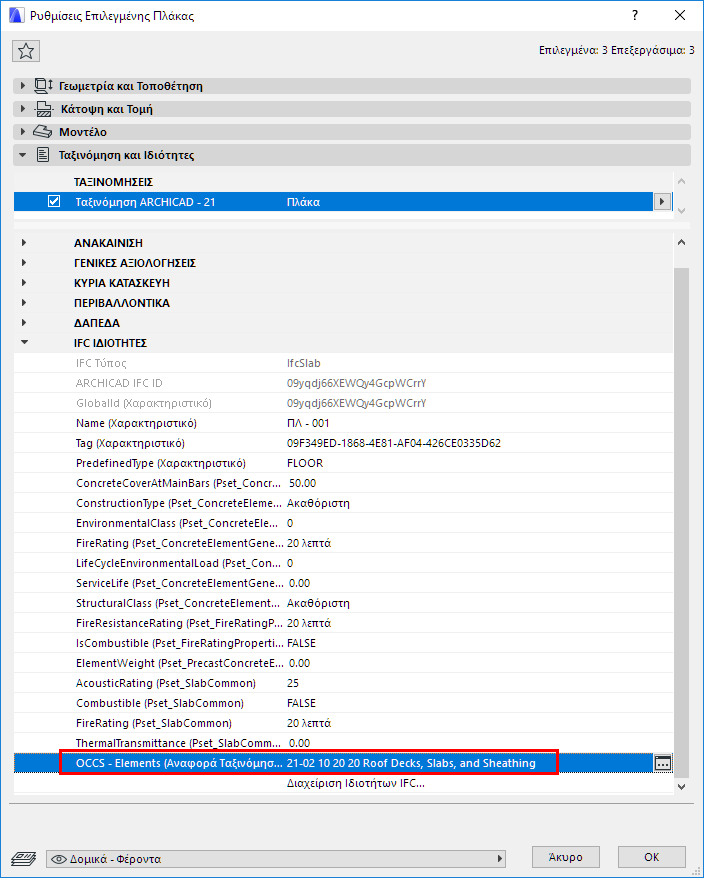Click the Ταξινόμηση και Ιδιότητες panel icon
The image size is (704, 878).
[43, 155]
